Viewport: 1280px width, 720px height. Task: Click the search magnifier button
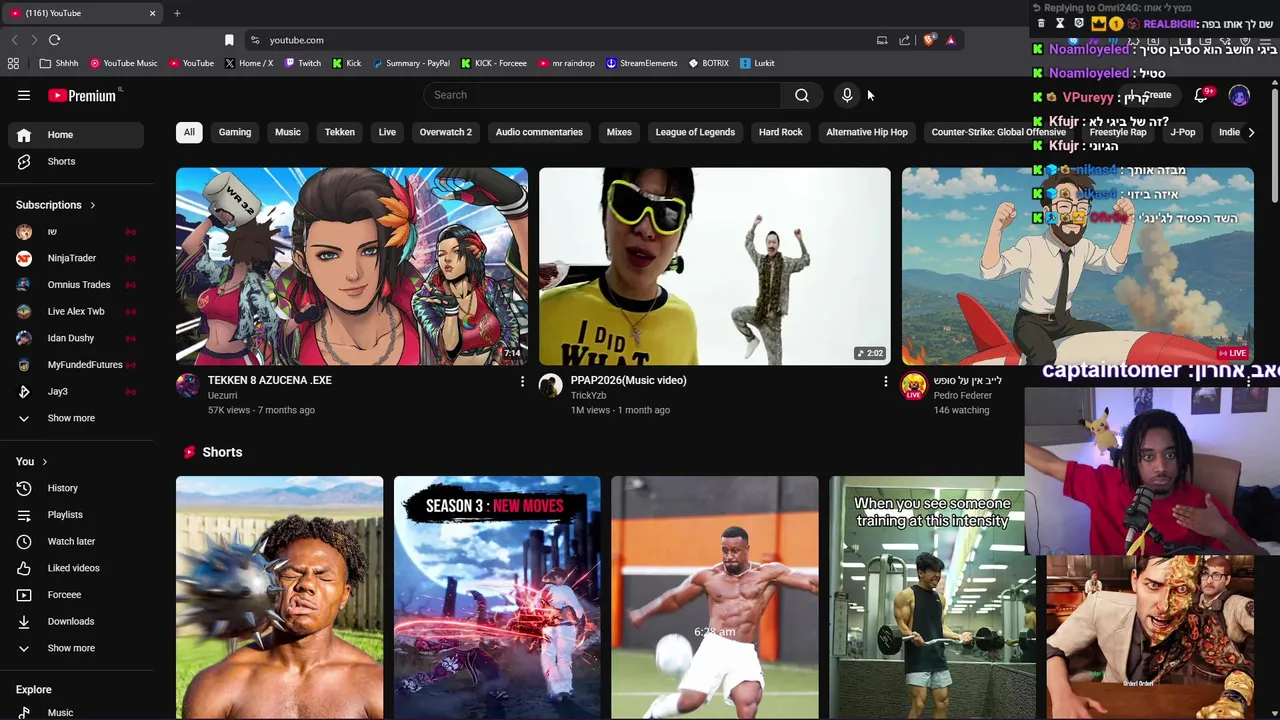[802, 95]
